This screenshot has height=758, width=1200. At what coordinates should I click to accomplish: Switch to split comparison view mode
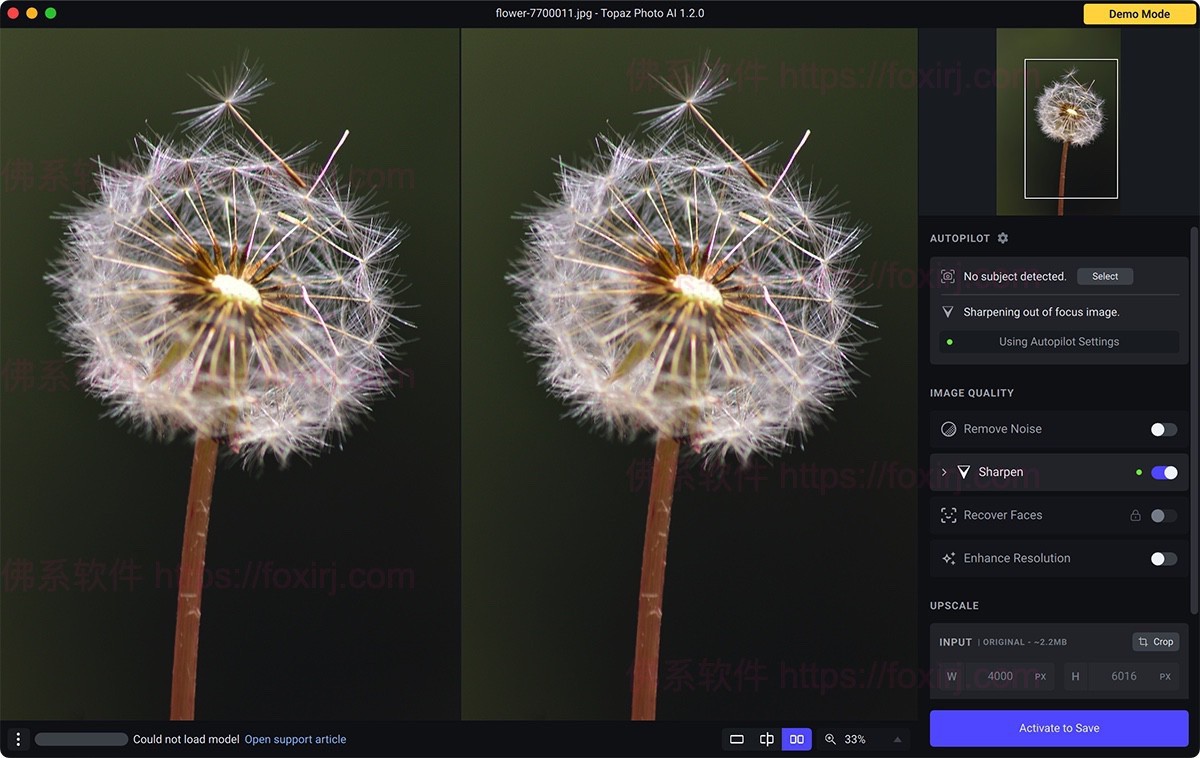(766, 738)
